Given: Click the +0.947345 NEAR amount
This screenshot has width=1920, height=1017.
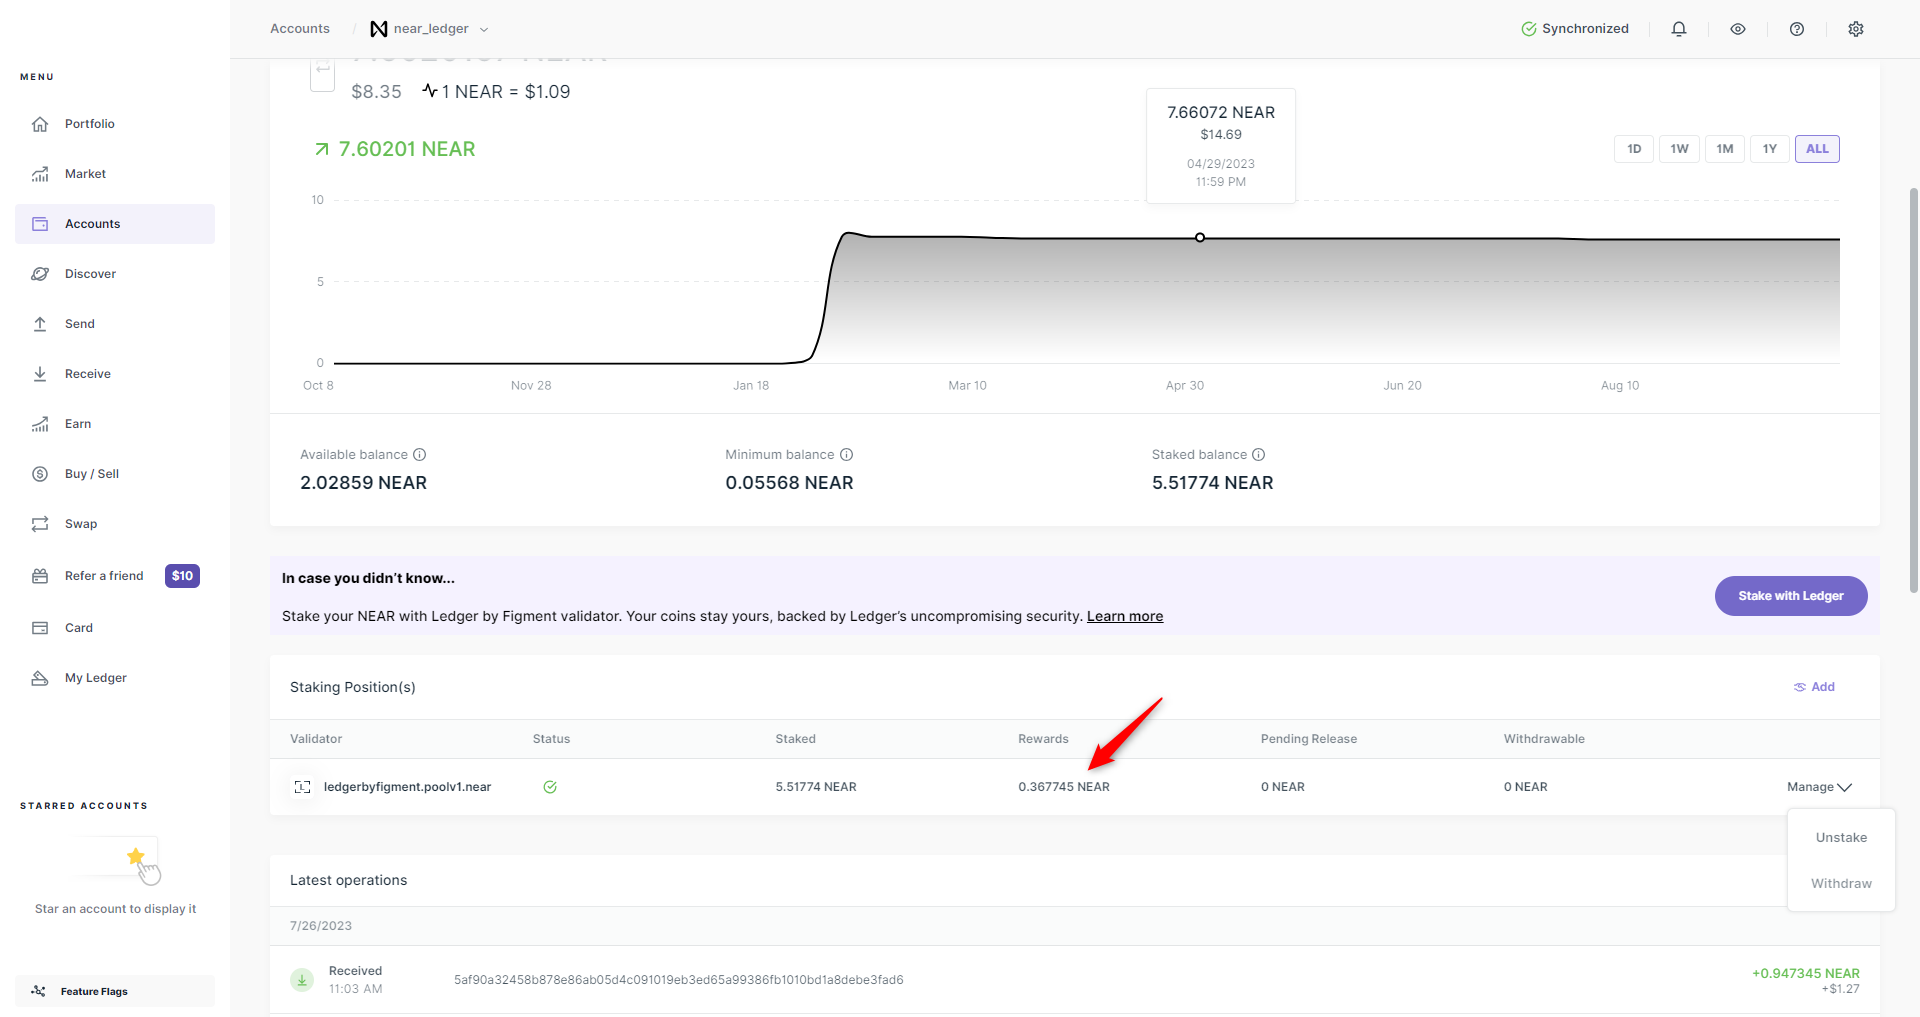Looking at the screenshot, I should 1806,973.
